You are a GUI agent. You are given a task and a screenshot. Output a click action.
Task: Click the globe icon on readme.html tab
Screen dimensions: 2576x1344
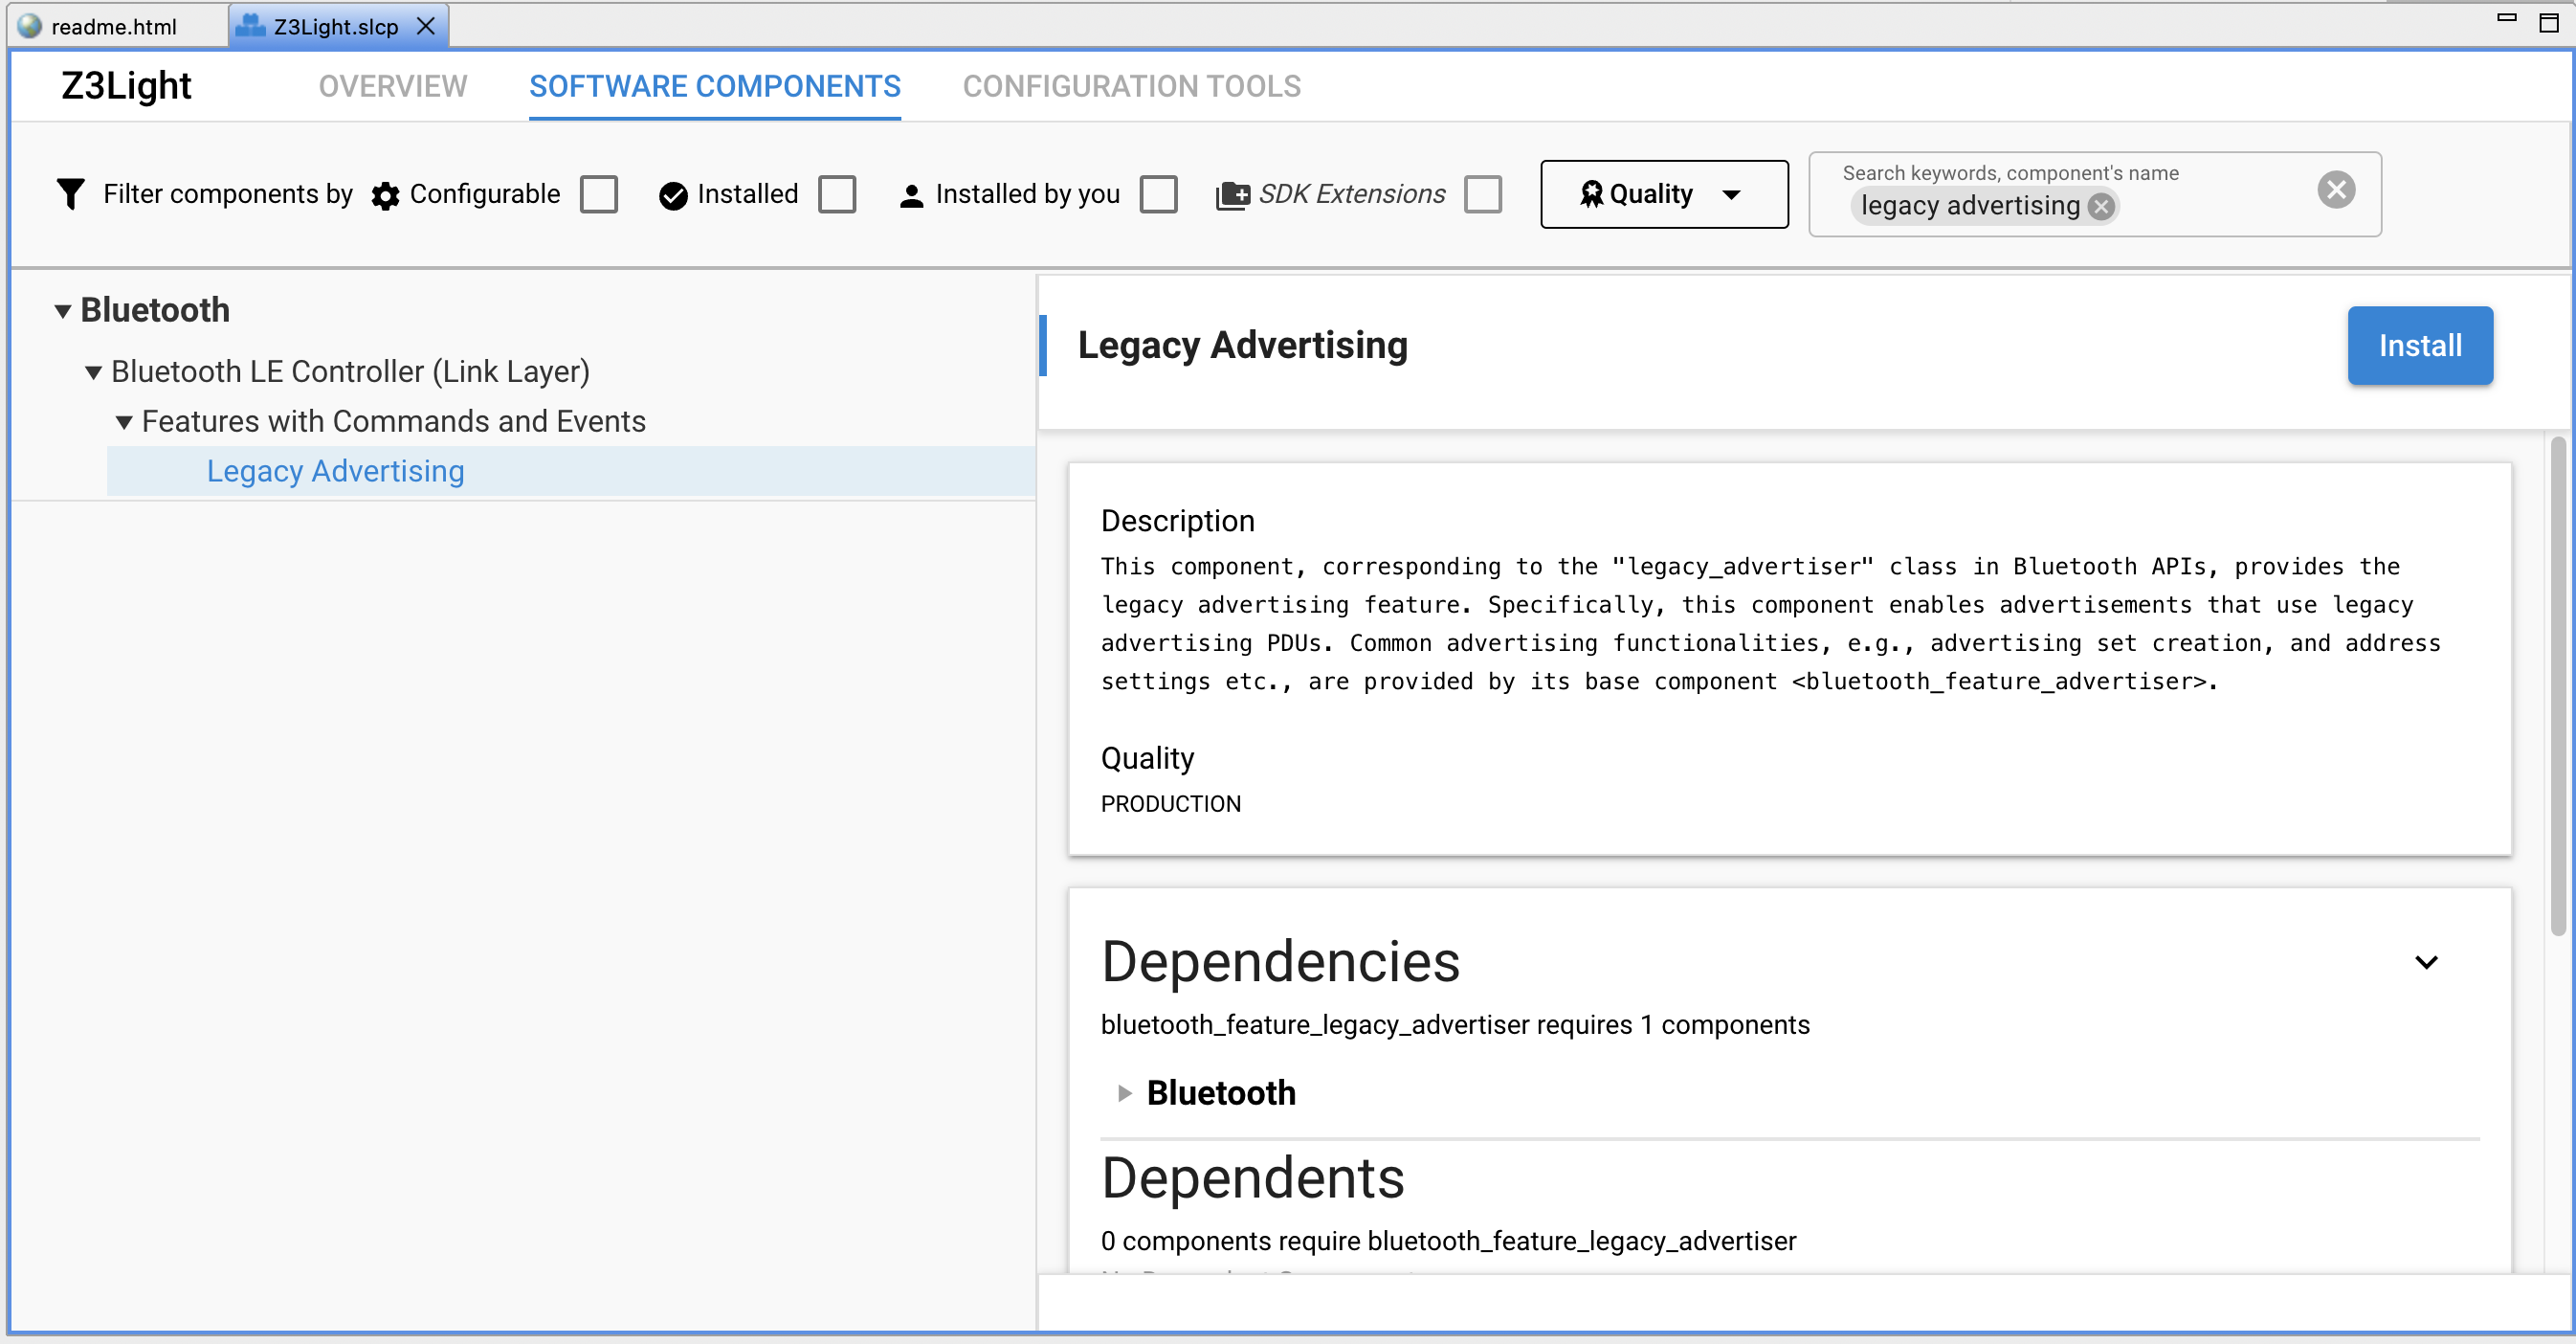pyautogui.click(x=30, y=26)
